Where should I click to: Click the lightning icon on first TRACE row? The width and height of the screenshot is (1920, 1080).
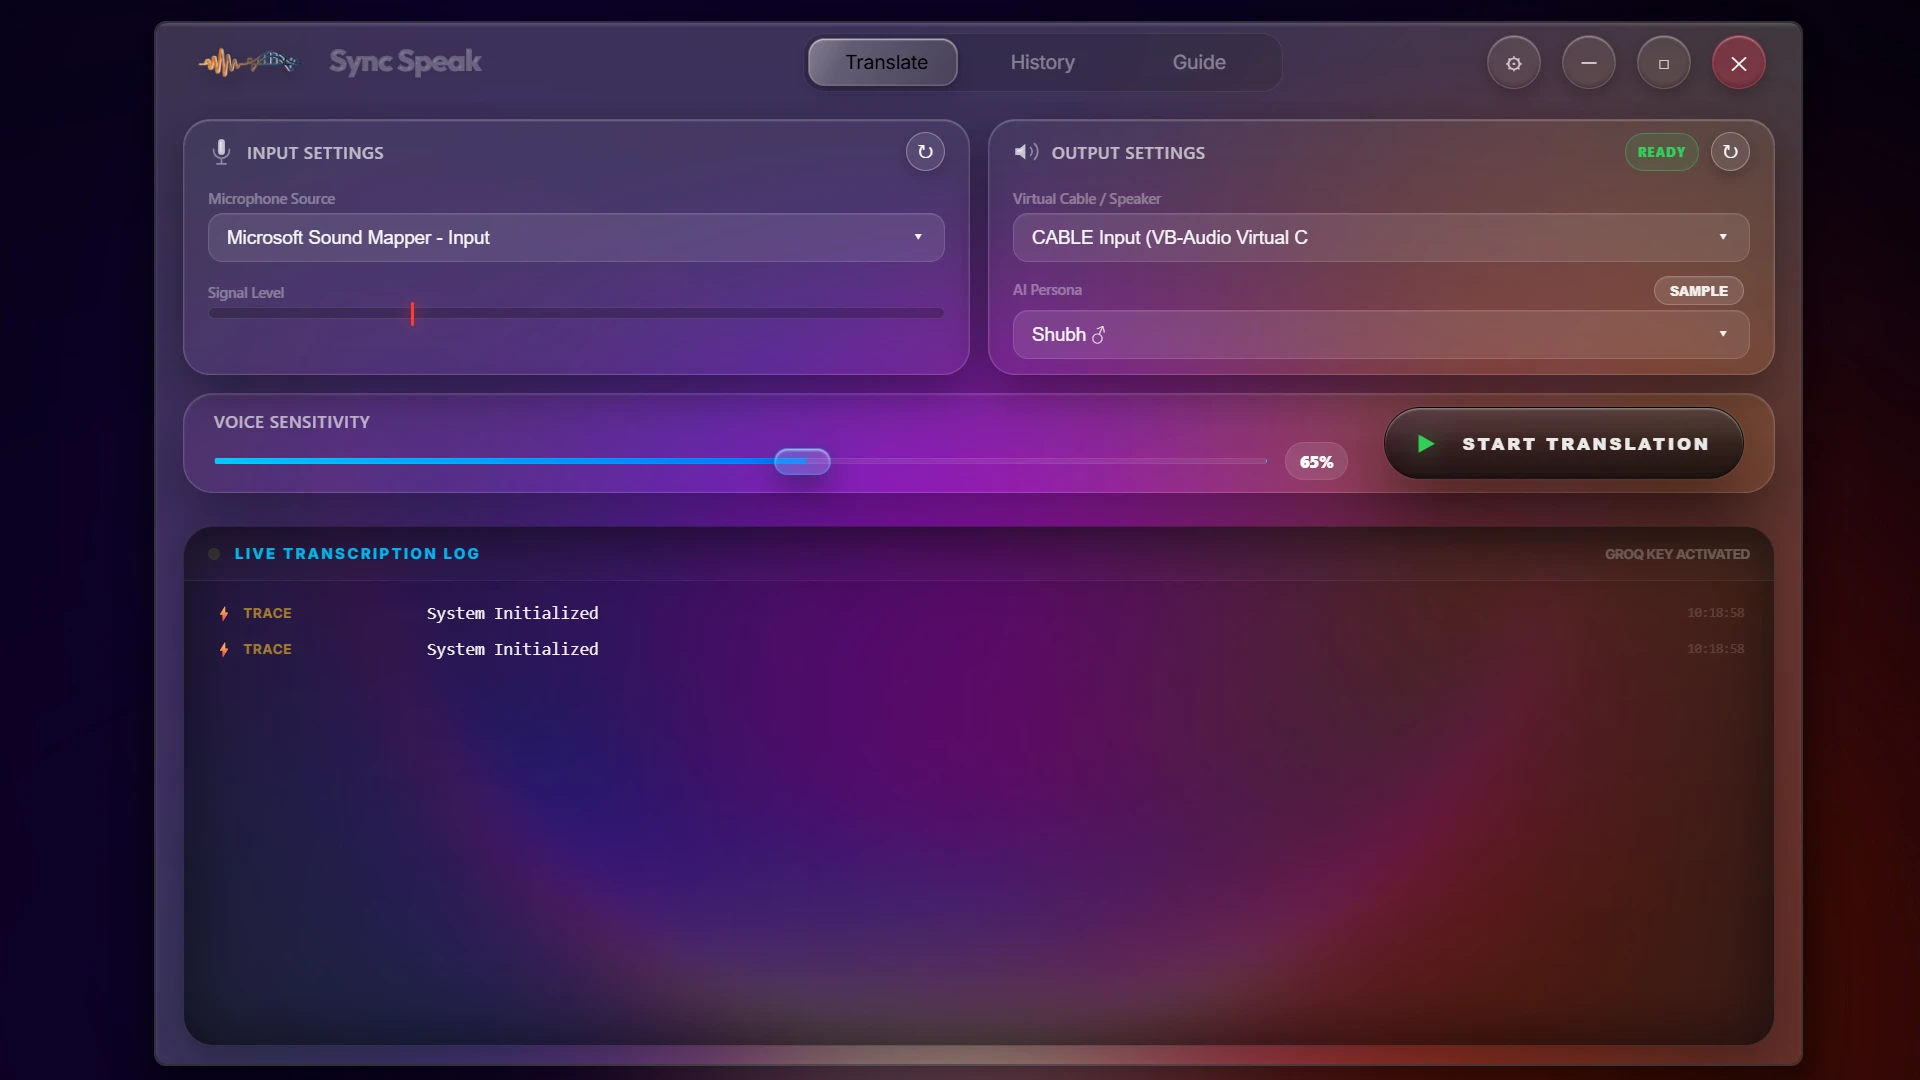tap(224, 613)
